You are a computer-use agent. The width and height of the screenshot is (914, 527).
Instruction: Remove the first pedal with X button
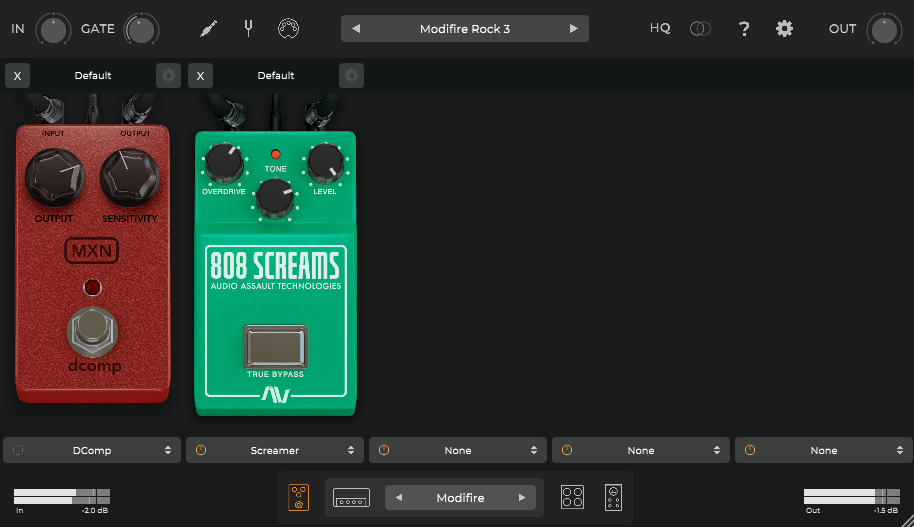coord(17,76)
